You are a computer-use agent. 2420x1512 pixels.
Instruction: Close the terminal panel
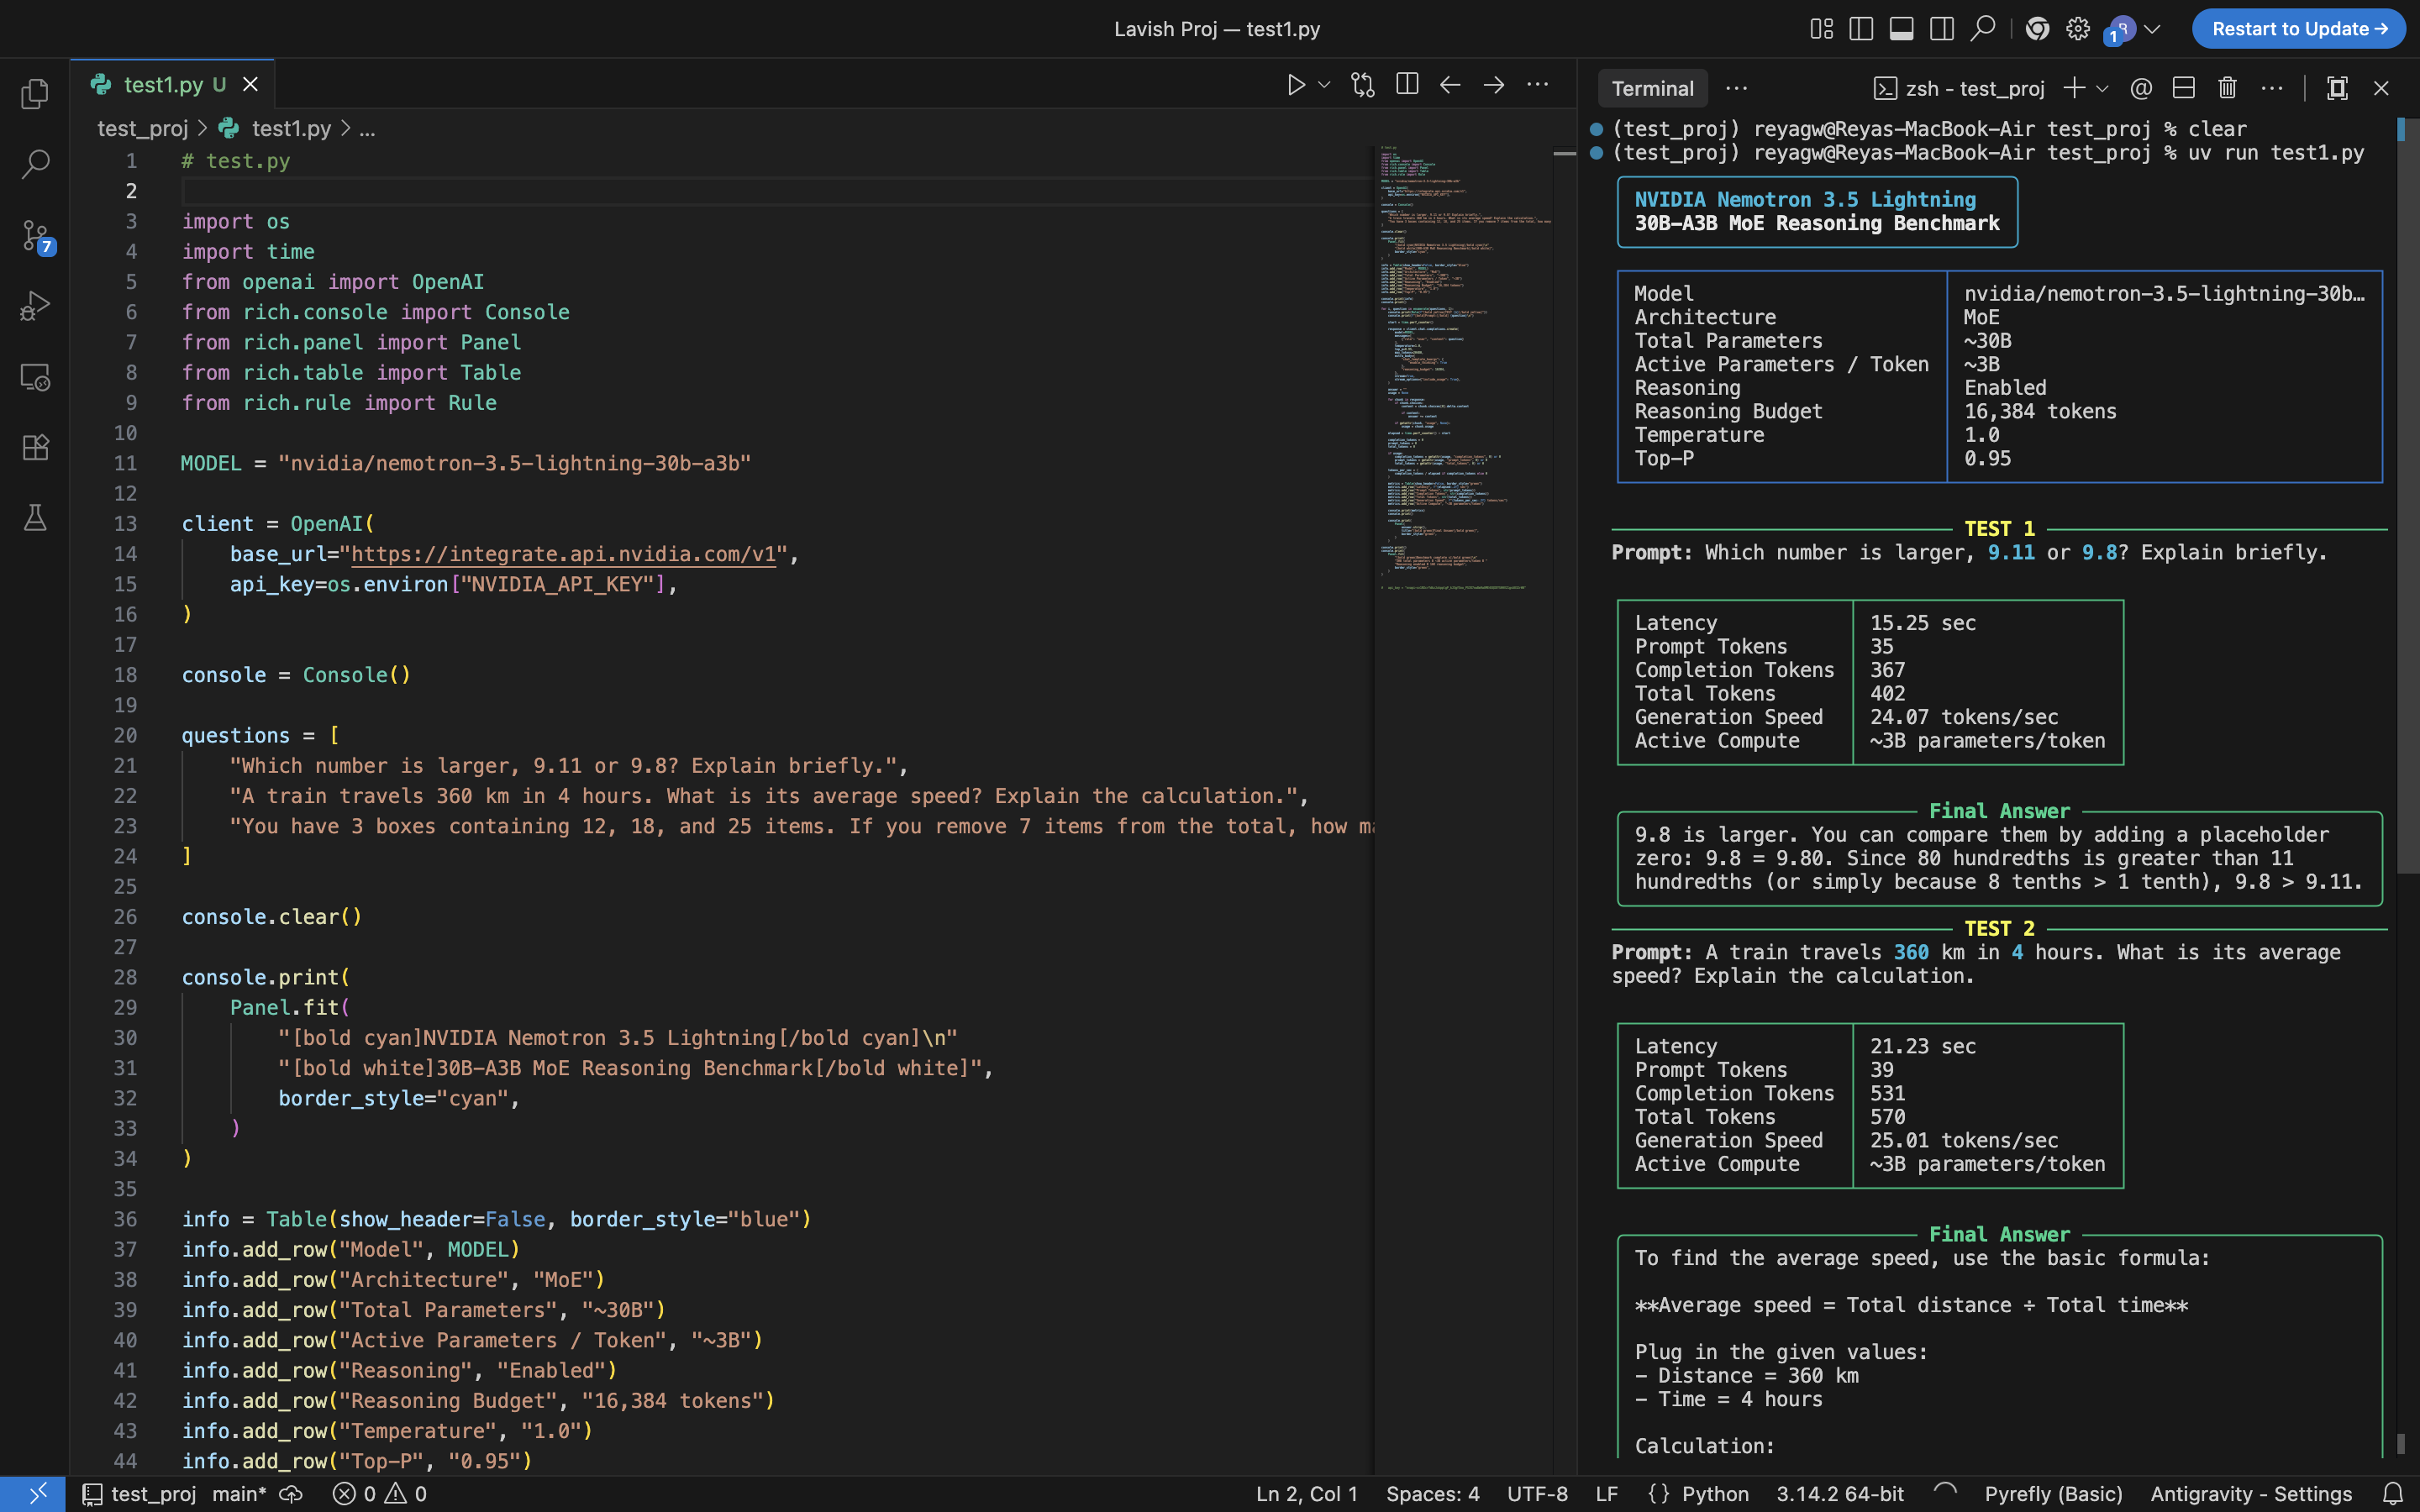click(x=2381, y=88)
